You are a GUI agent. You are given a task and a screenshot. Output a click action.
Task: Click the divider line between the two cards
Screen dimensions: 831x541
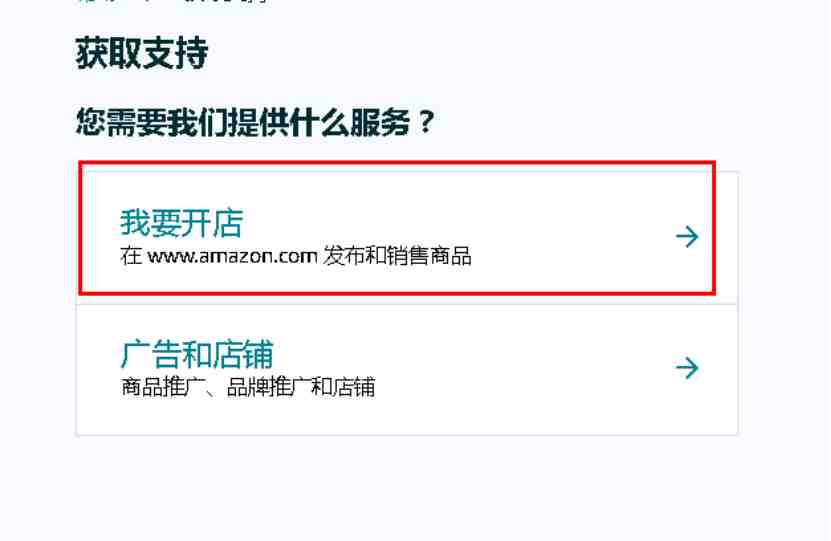(x=407, y=304)
